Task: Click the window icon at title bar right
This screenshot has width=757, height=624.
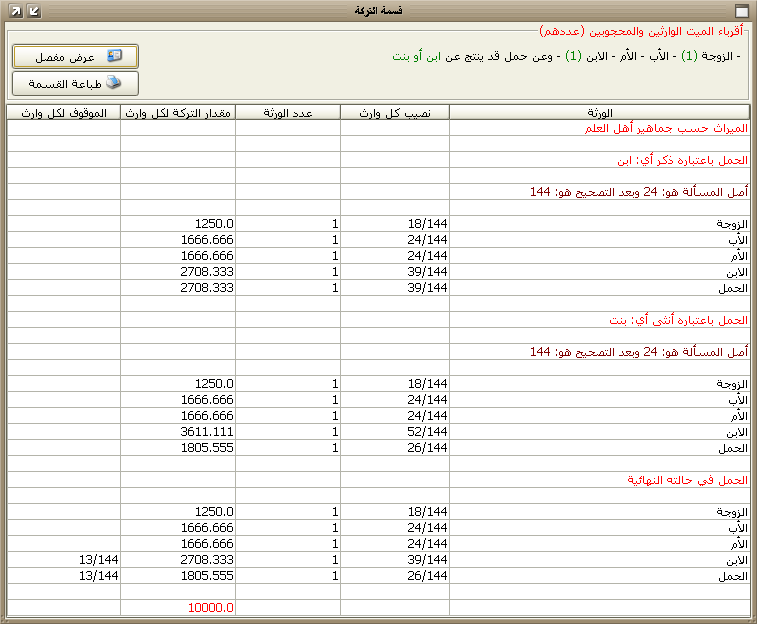Action: pyautogui.click(x=741, y=10)
